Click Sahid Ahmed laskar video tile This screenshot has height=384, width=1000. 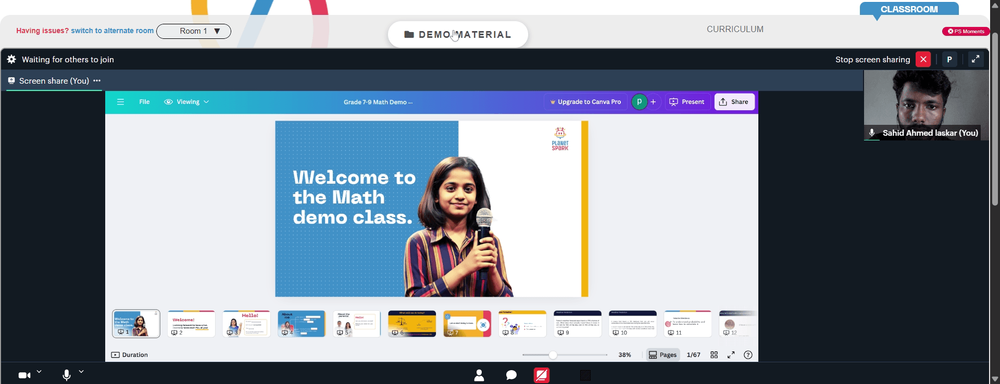[927, 105]
